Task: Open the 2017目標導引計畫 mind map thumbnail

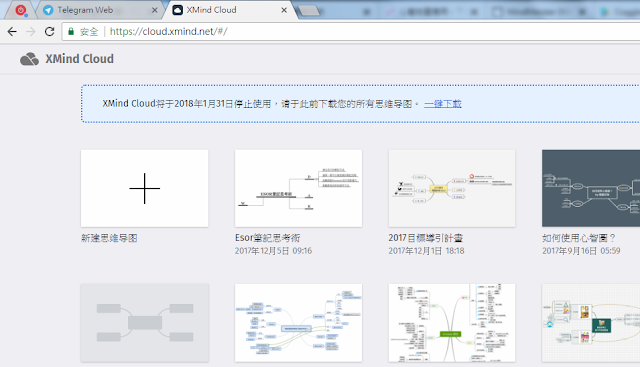Action: 452,188
